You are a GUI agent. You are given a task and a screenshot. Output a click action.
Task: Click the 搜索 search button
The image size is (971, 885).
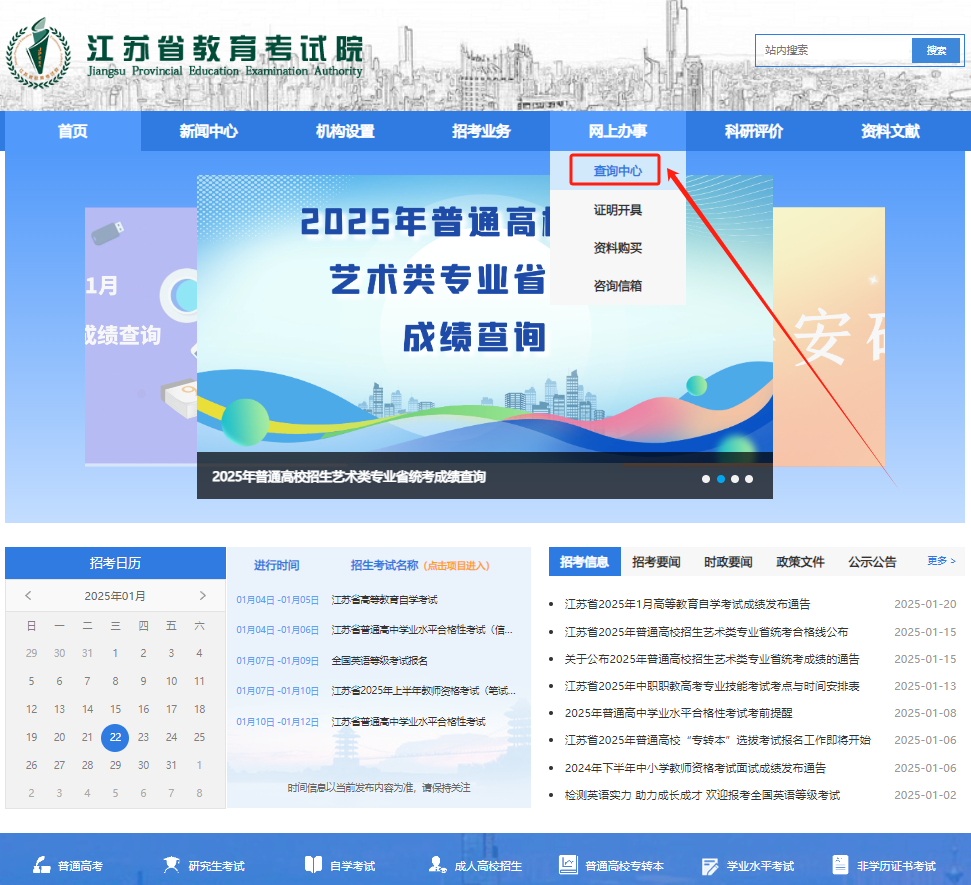pyautogui.click(x=936, y=50)
